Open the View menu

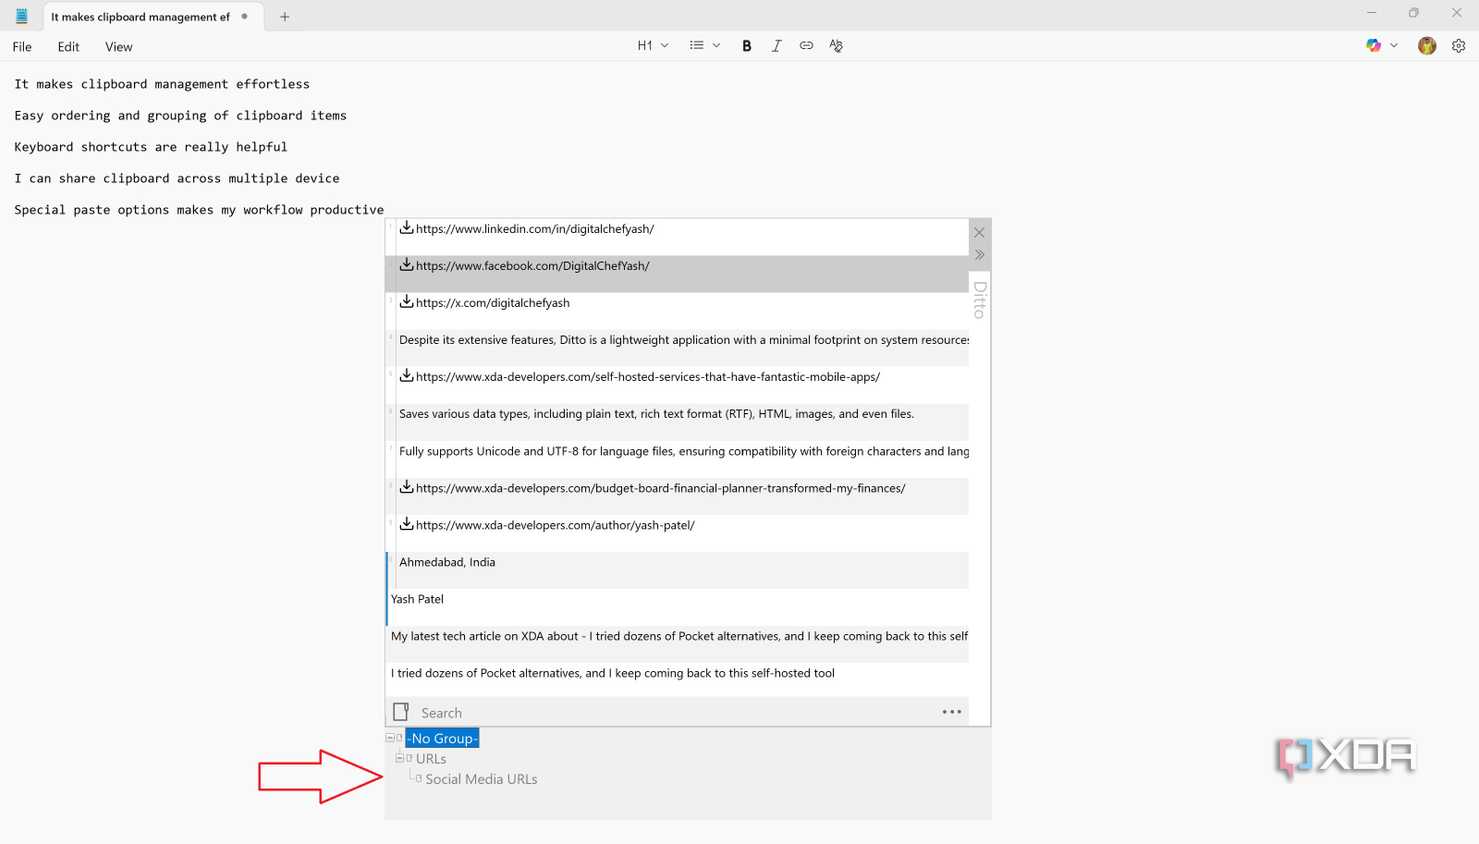click(118, 47)
